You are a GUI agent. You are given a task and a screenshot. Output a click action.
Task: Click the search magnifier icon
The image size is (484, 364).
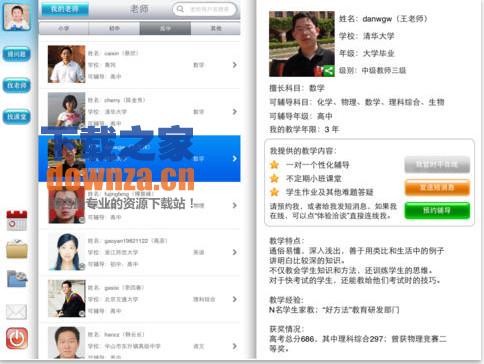(x=180, y=9)
